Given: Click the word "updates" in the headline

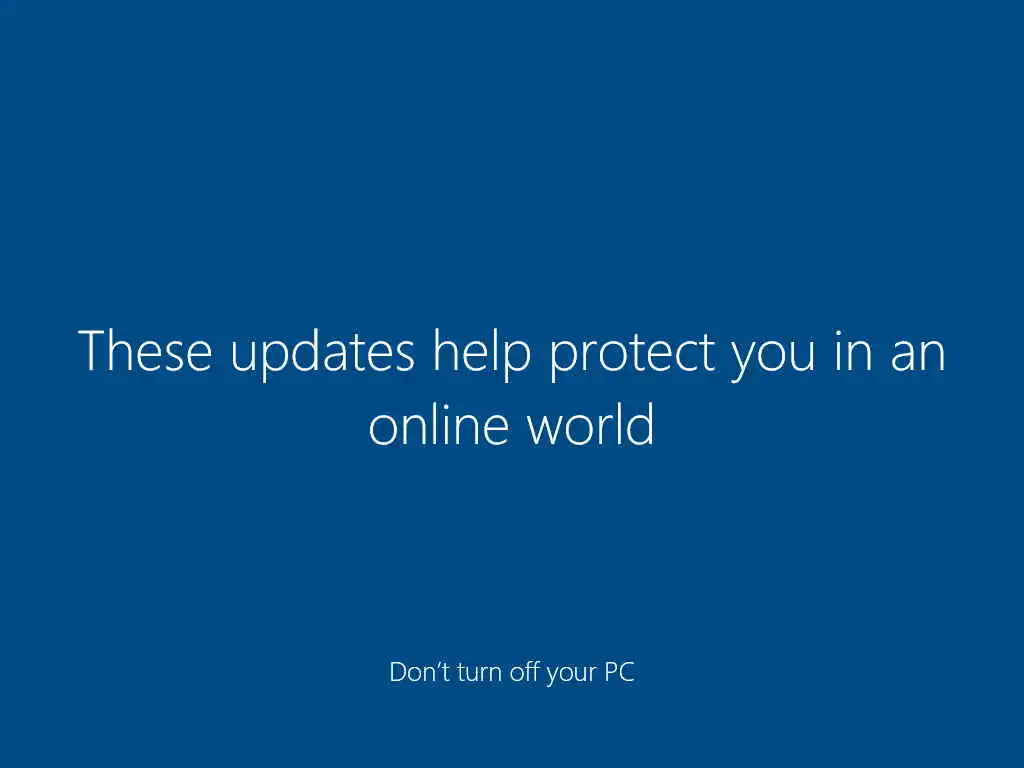Looking at the screenshot, I should (x=323, y=355).
